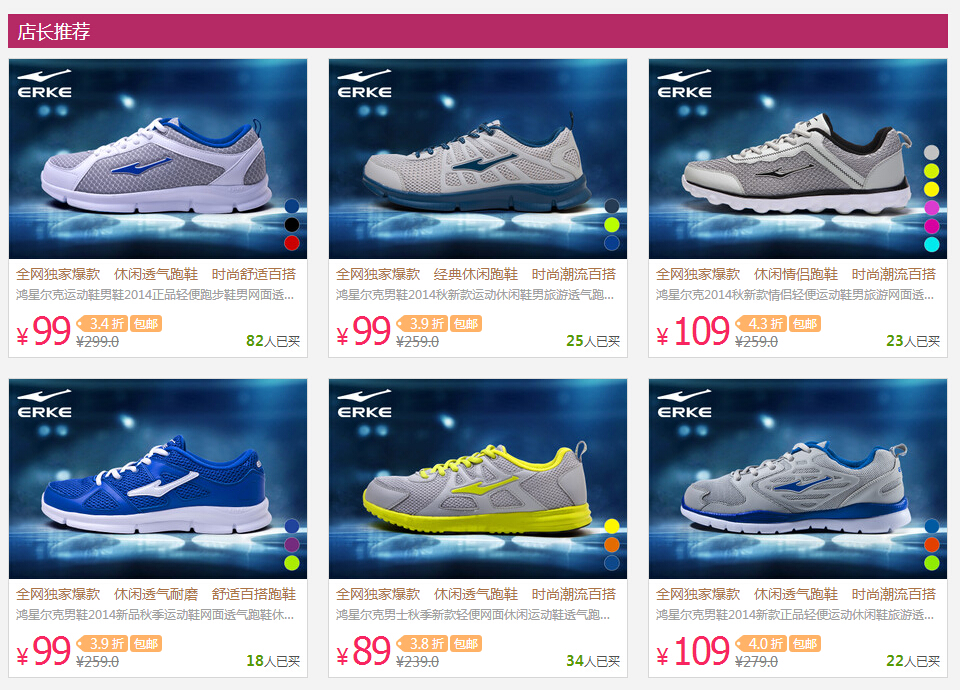The image size is (960, 690).
Task: Open the grey sneaker with black collar
Action: coord(798,159)
